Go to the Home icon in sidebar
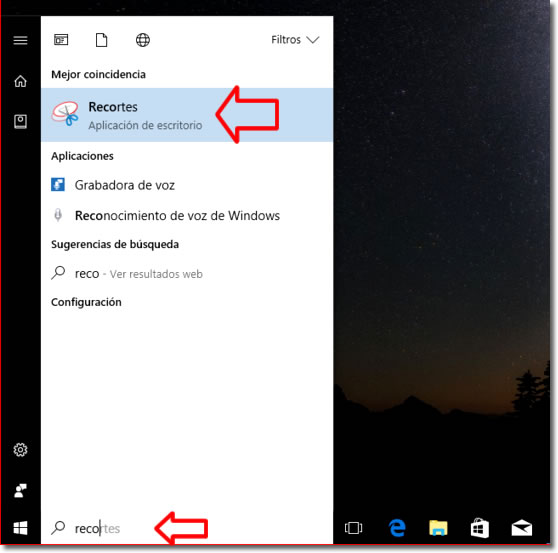558x553 pixels. point(20,81)
